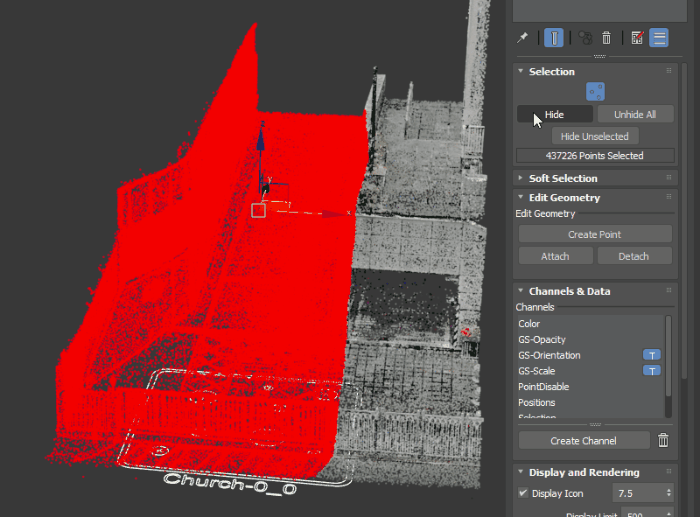The image size is (700, 517).
Task: Click the Soft Selection rollout grip handle
Action: pos(669,178)
